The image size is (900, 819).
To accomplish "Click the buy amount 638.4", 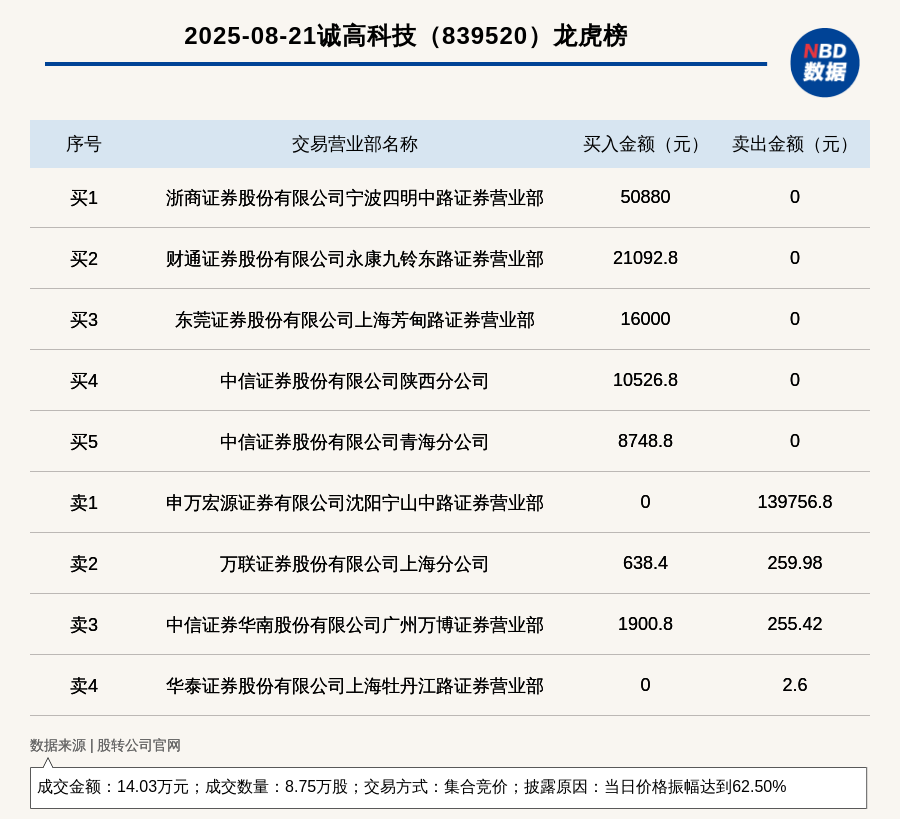I will tap(645, 562).
